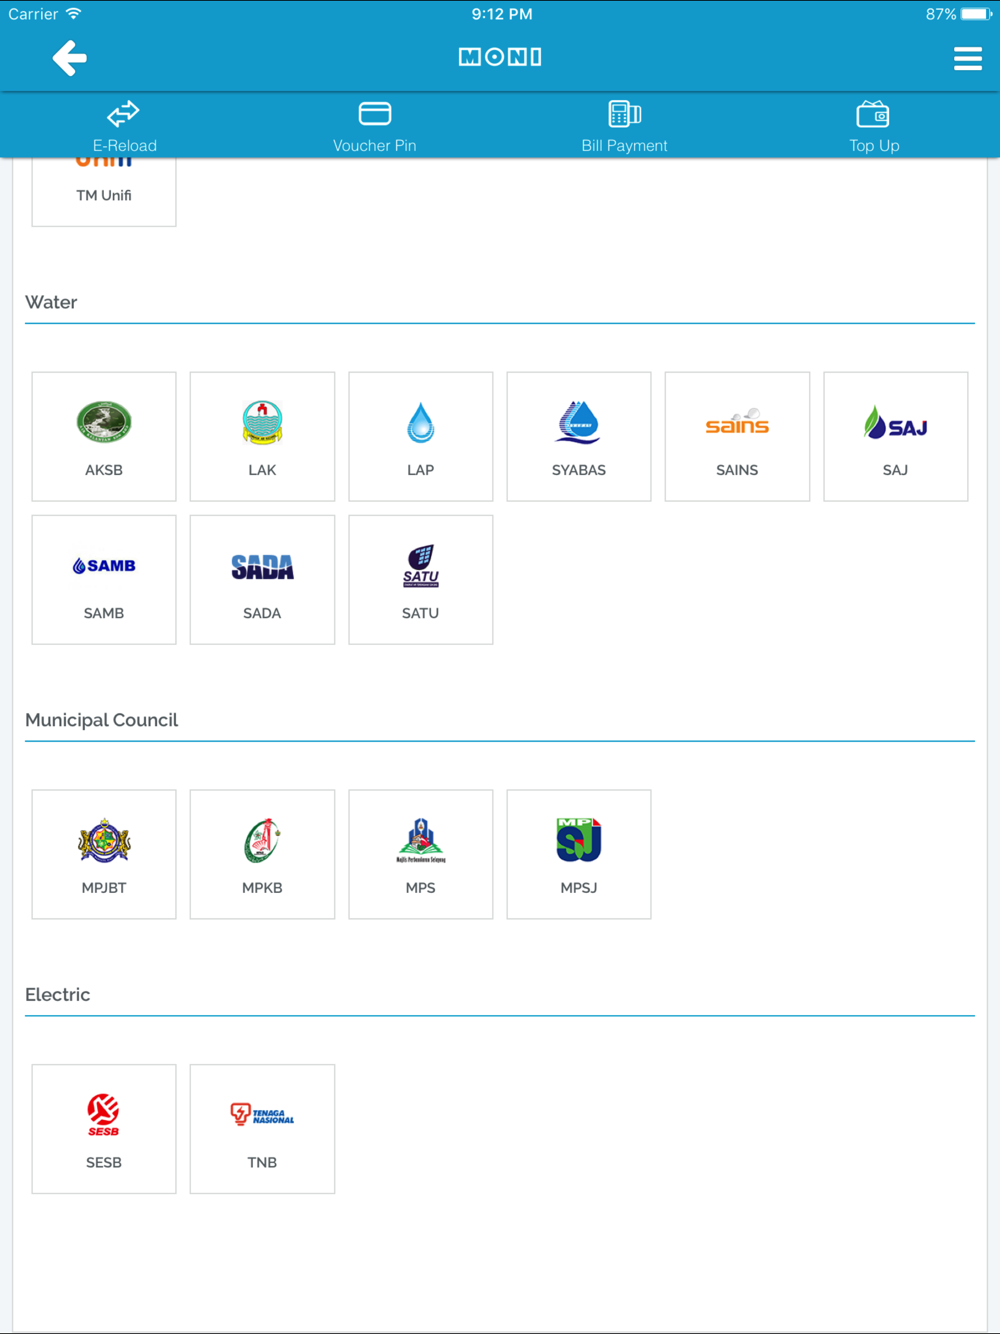Viewport: 1000px width, 1334px height.
Task: Select the MPJBT municipal council
Action: point(104,854)
